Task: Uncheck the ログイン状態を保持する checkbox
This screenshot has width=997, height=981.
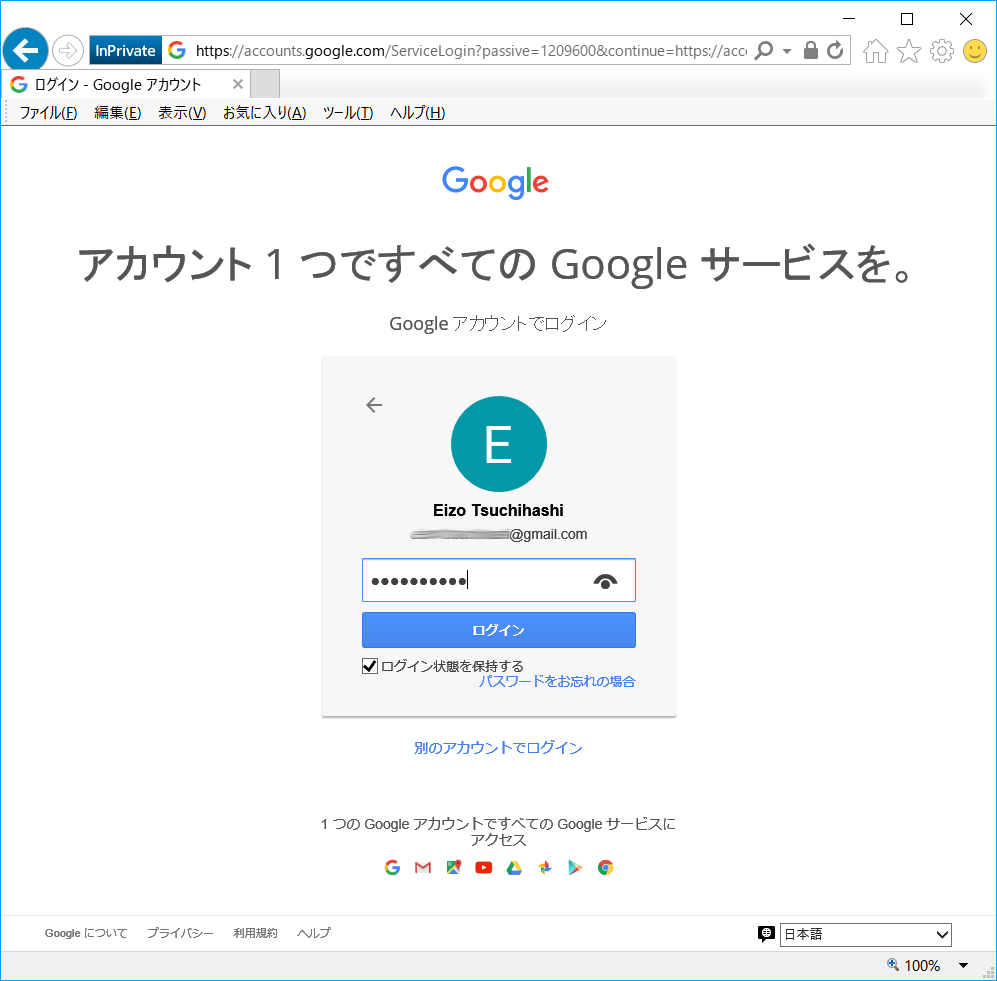Action: tap(369, 666)
